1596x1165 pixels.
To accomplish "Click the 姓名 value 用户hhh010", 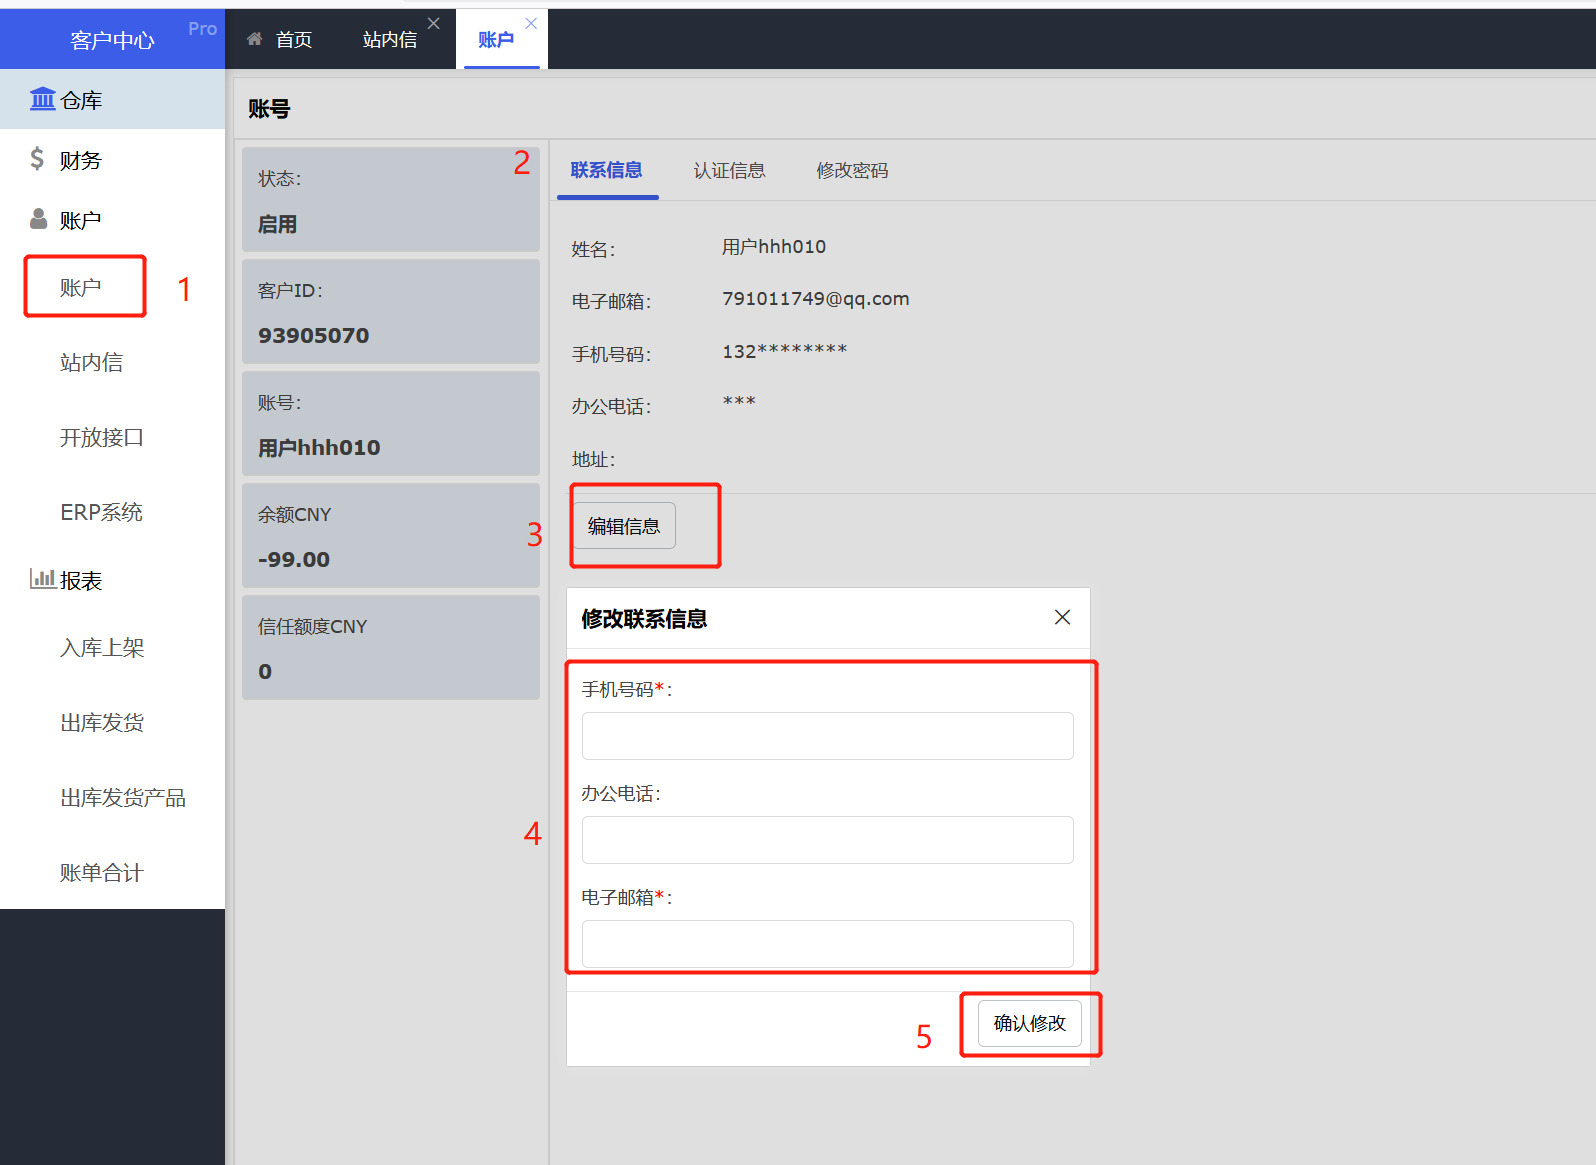I will pyautogui.click(x=774, y=247).
